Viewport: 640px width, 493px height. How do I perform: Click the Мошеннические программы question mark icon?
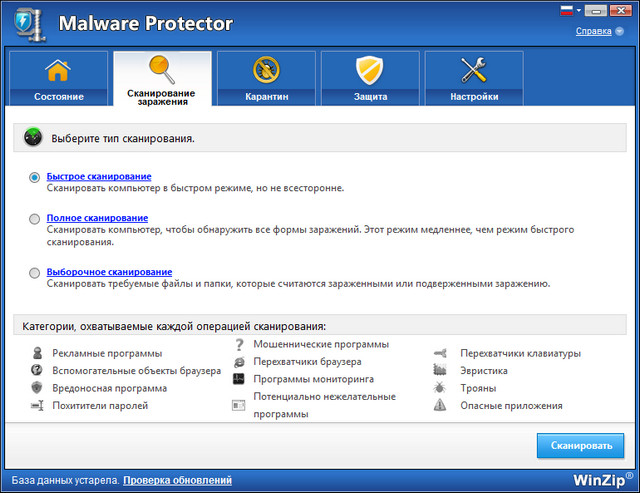click(238, 345)
